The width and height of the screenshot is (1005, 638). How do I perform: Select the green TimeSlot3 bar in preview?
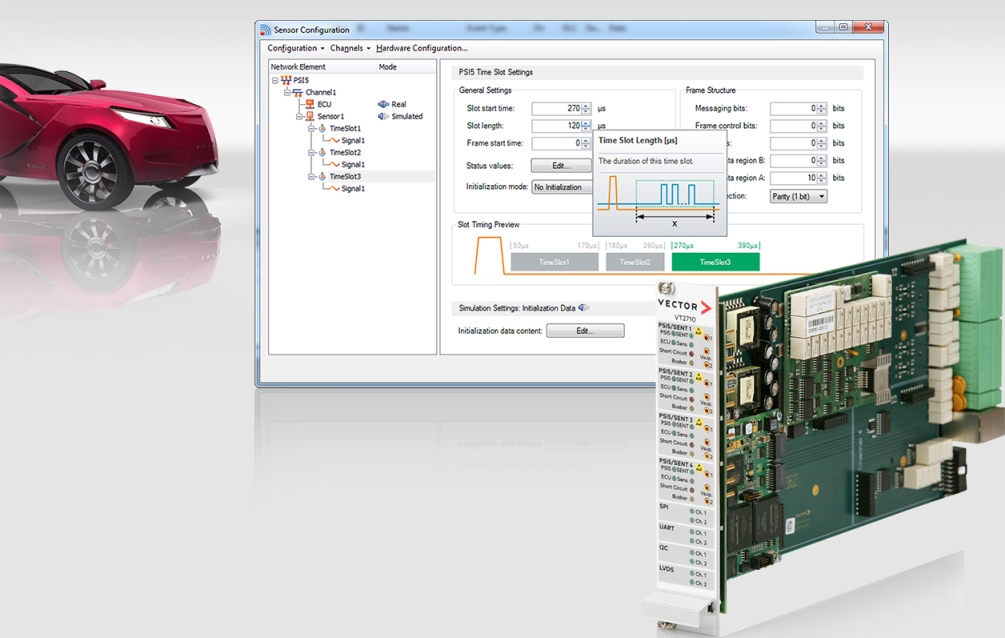point(715,262)
